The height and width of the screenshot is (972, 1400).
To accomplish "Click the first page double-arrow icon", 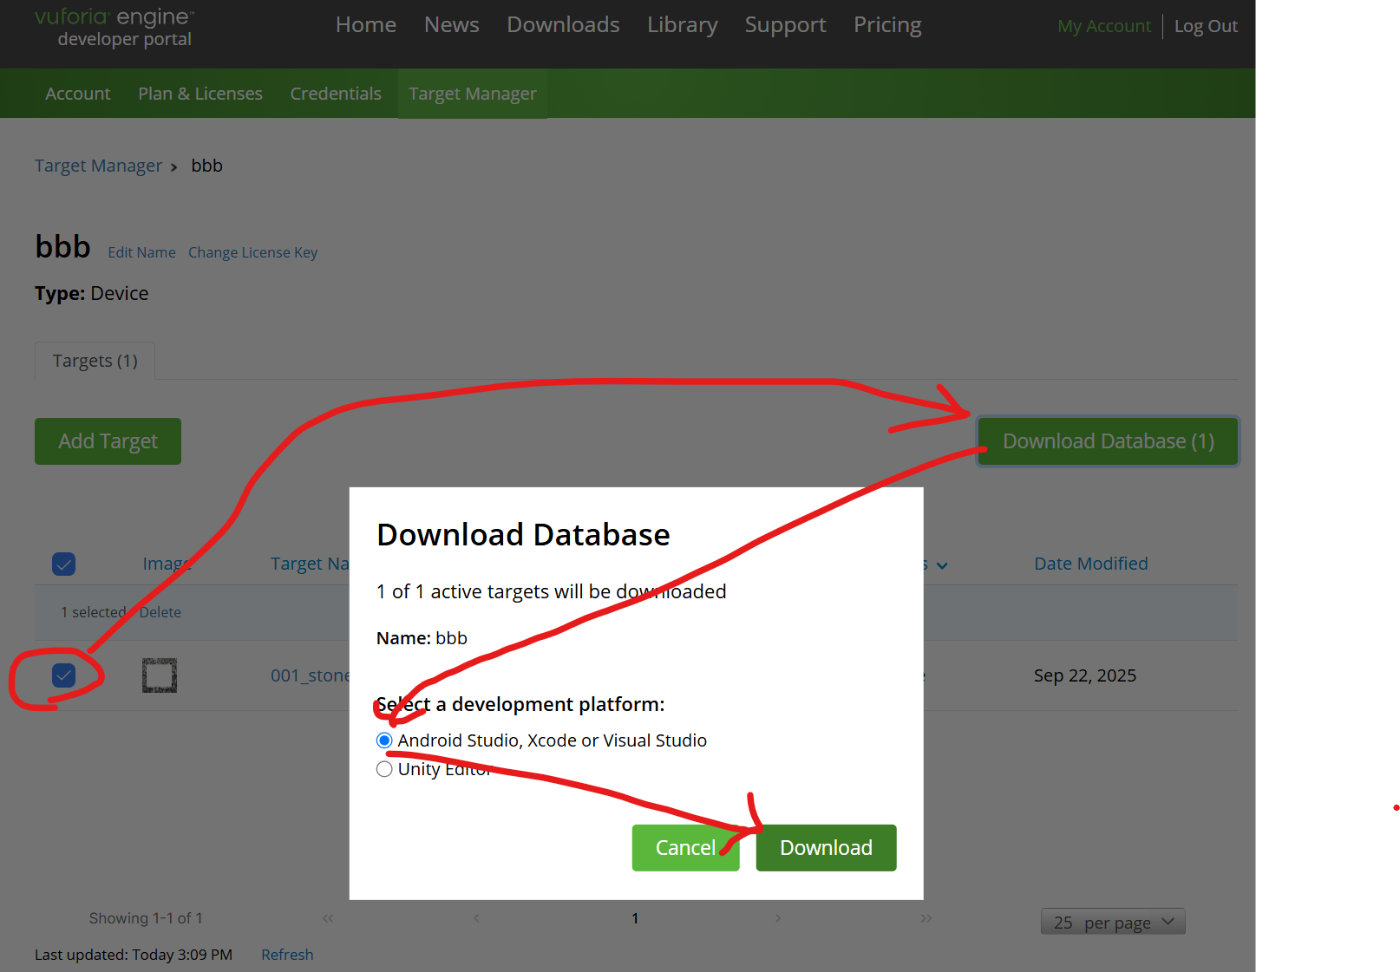I will 328,918.
